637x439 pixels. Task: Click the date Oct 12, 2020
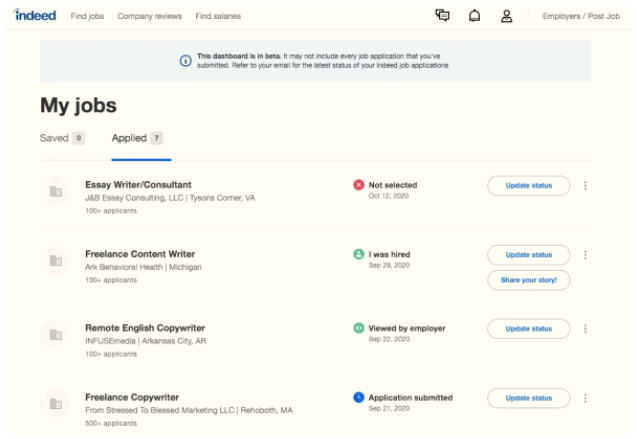coord(388,196)
